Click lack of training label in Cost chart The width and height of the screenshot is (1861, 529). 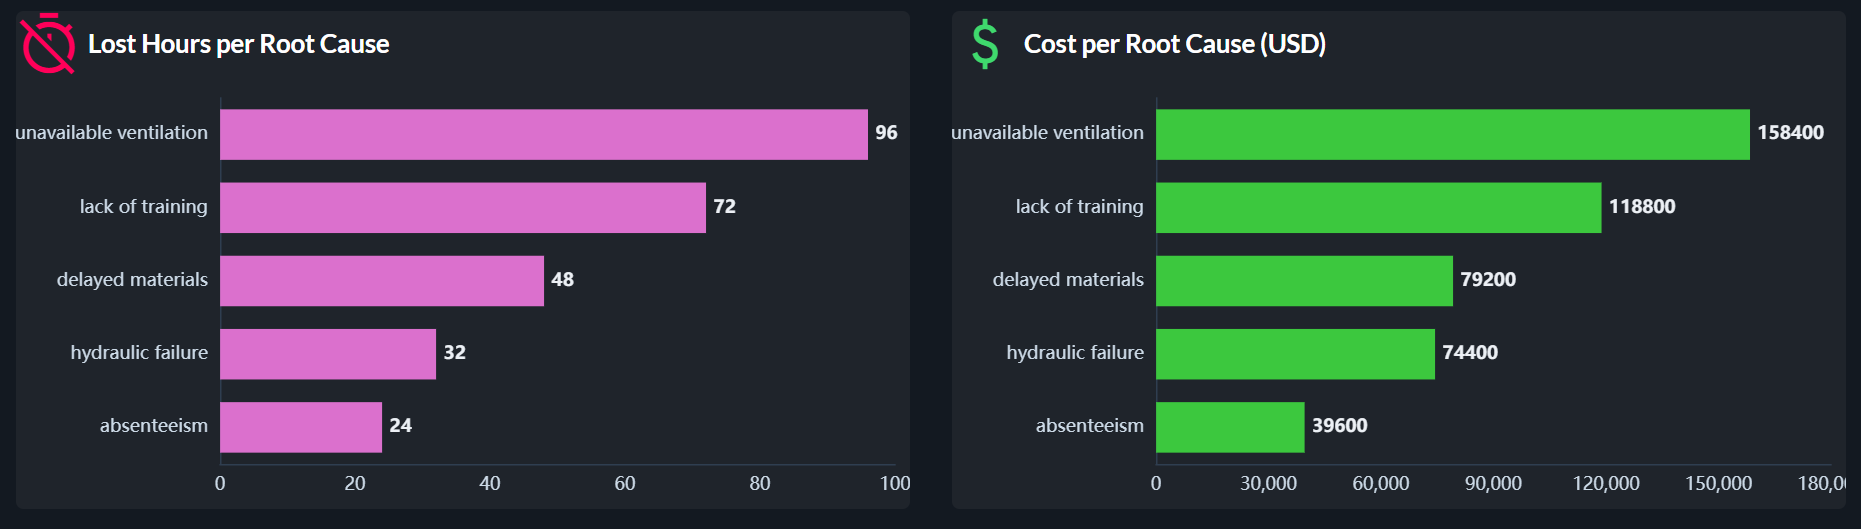[1079, 207]
